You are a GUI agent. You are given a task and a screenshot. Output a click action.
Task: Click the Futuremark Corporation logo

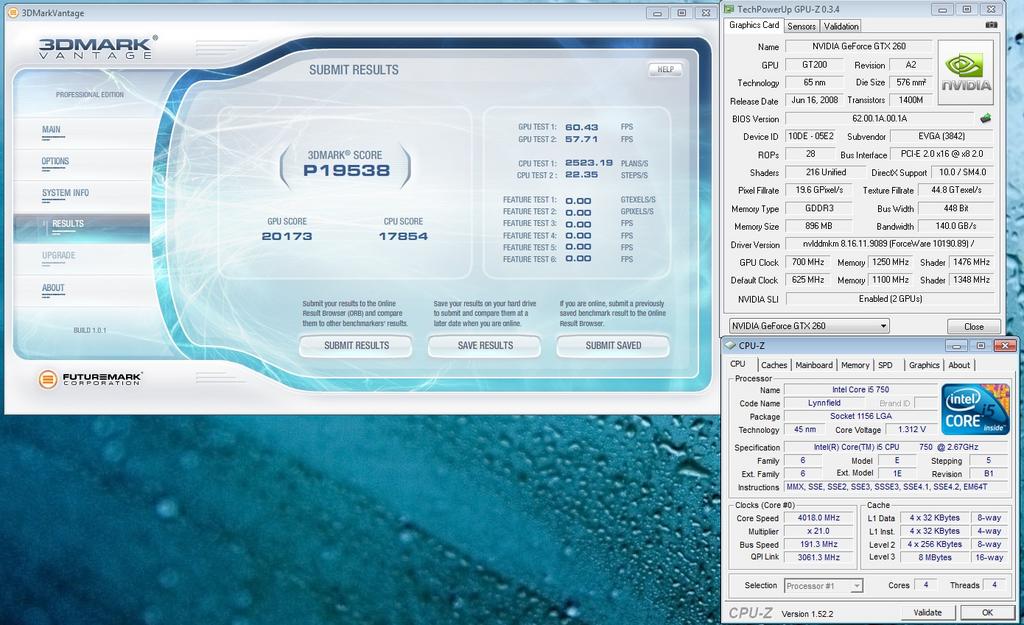point(90,379)
